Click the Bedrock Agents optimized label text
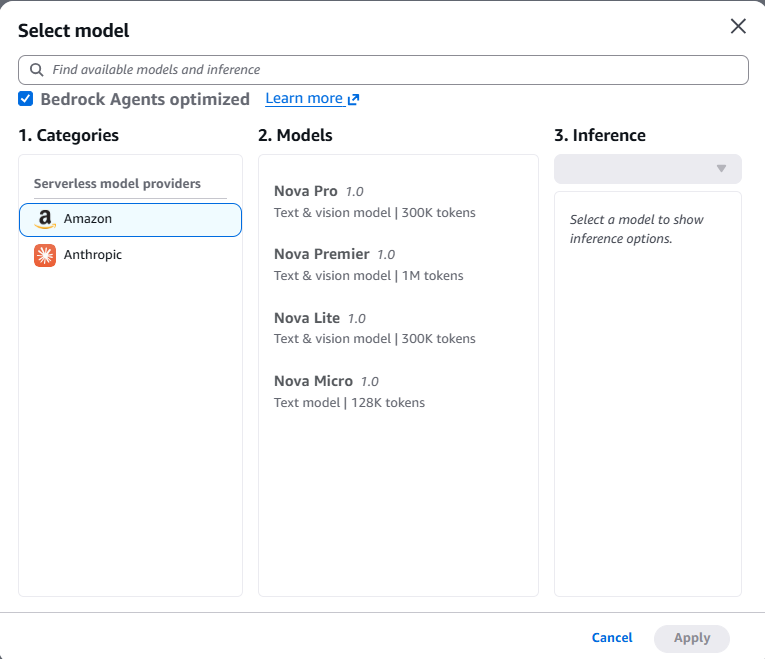This screenshot has height=659, width=765. coord(145,99)
